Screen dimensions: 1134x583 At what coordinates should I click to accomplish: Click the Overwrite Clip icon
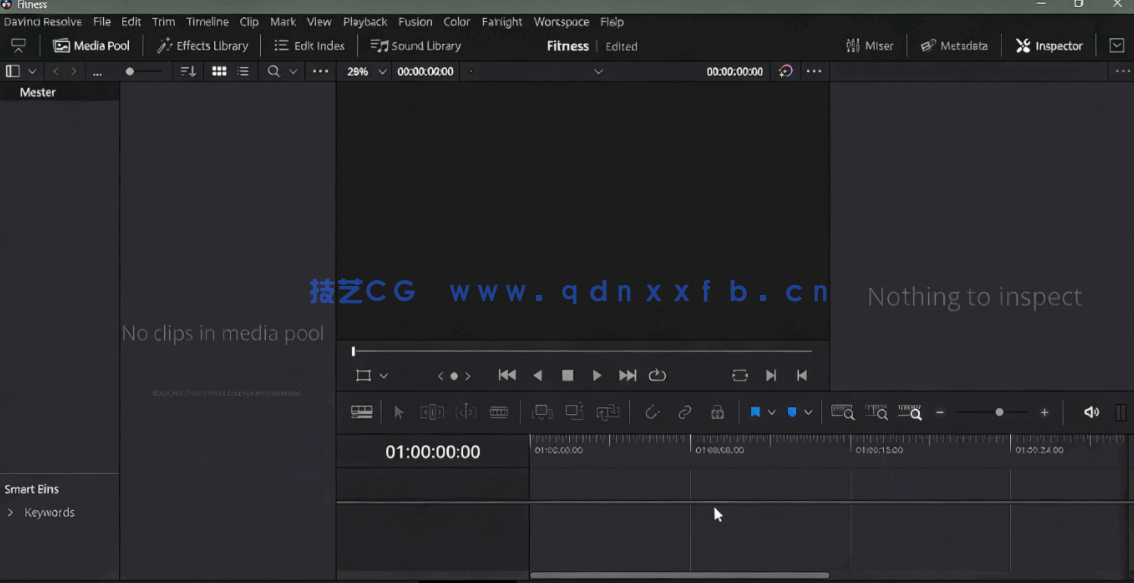click(575, 412)
